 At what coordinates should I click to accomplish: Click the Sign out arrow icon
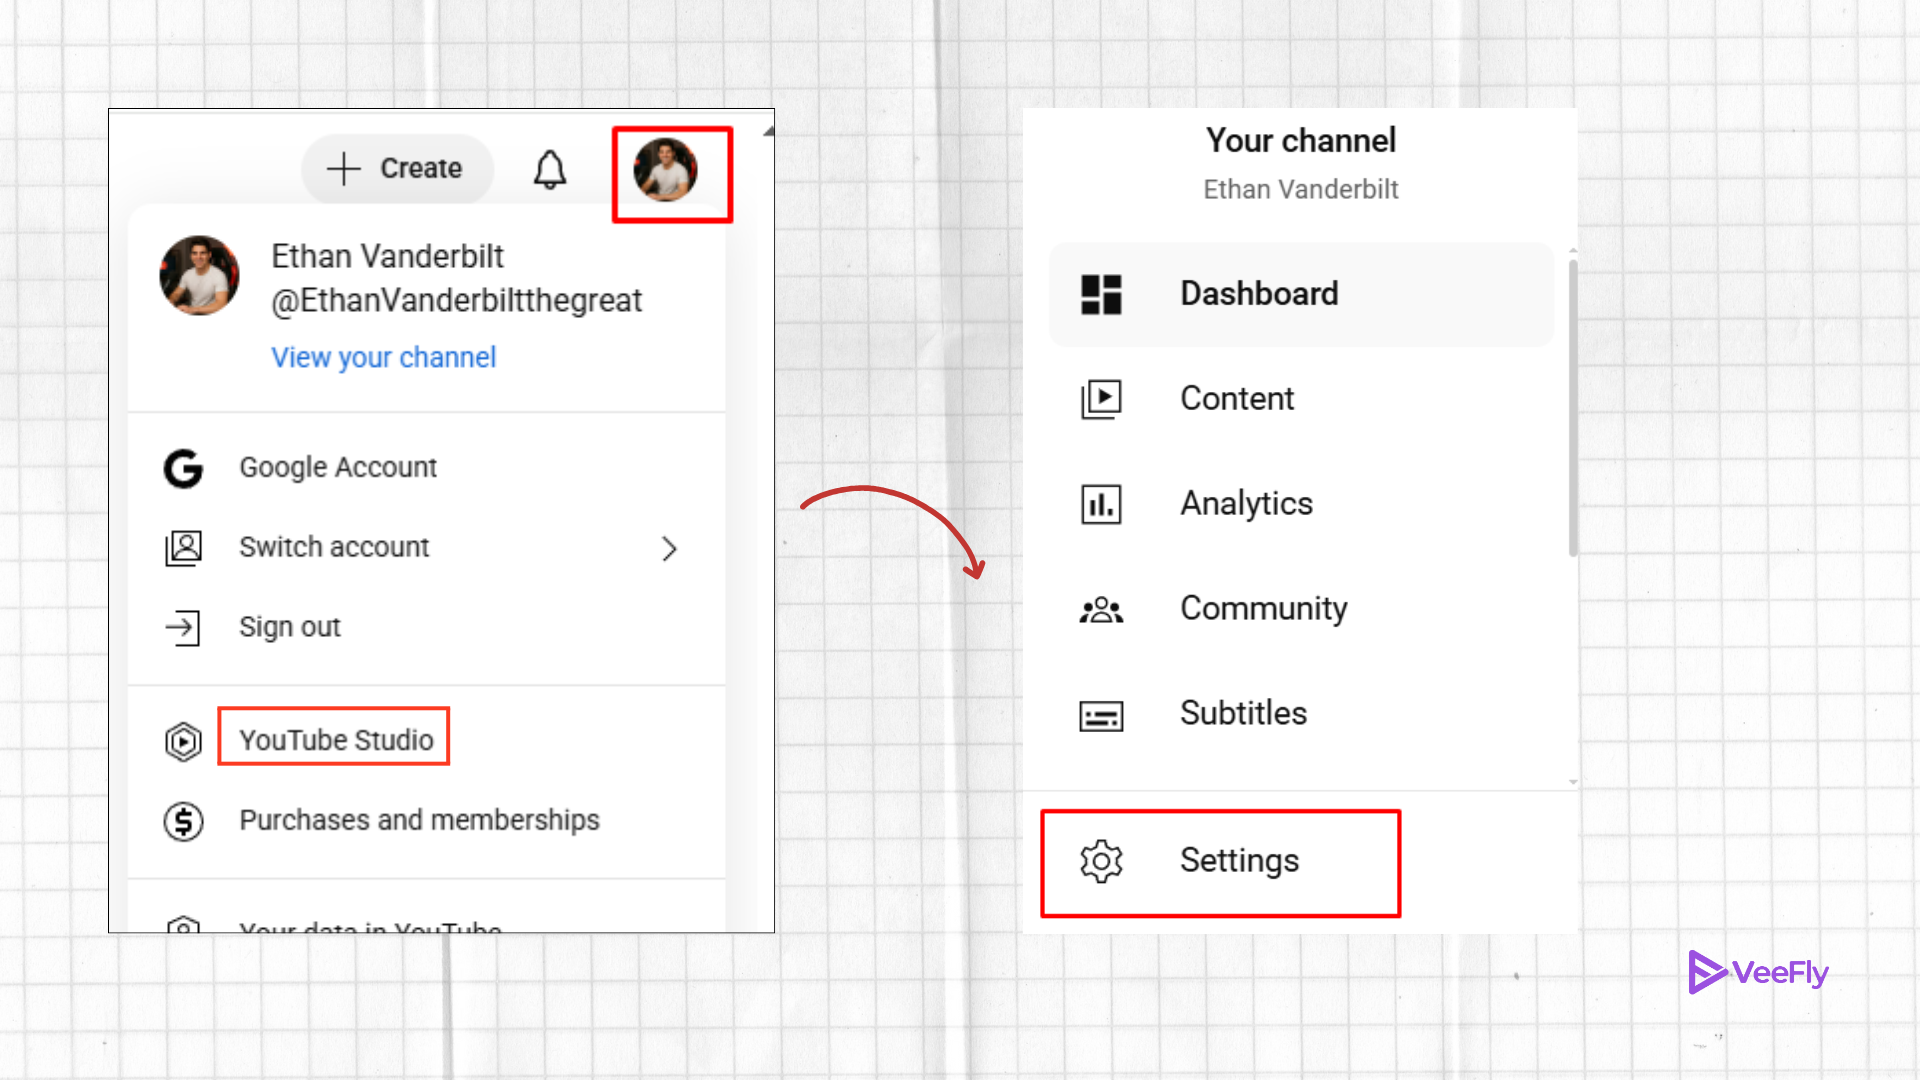click(x=183, y=628)
